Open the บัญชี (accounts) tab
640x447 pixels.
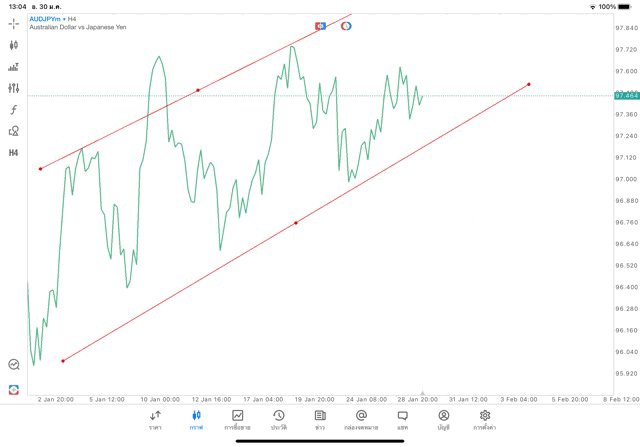(443, 419)
